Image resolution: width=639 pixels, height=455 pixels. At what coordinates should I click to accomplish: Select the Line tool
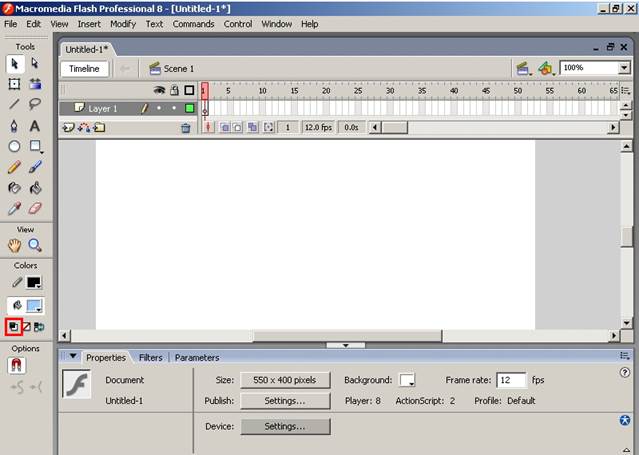14,104
